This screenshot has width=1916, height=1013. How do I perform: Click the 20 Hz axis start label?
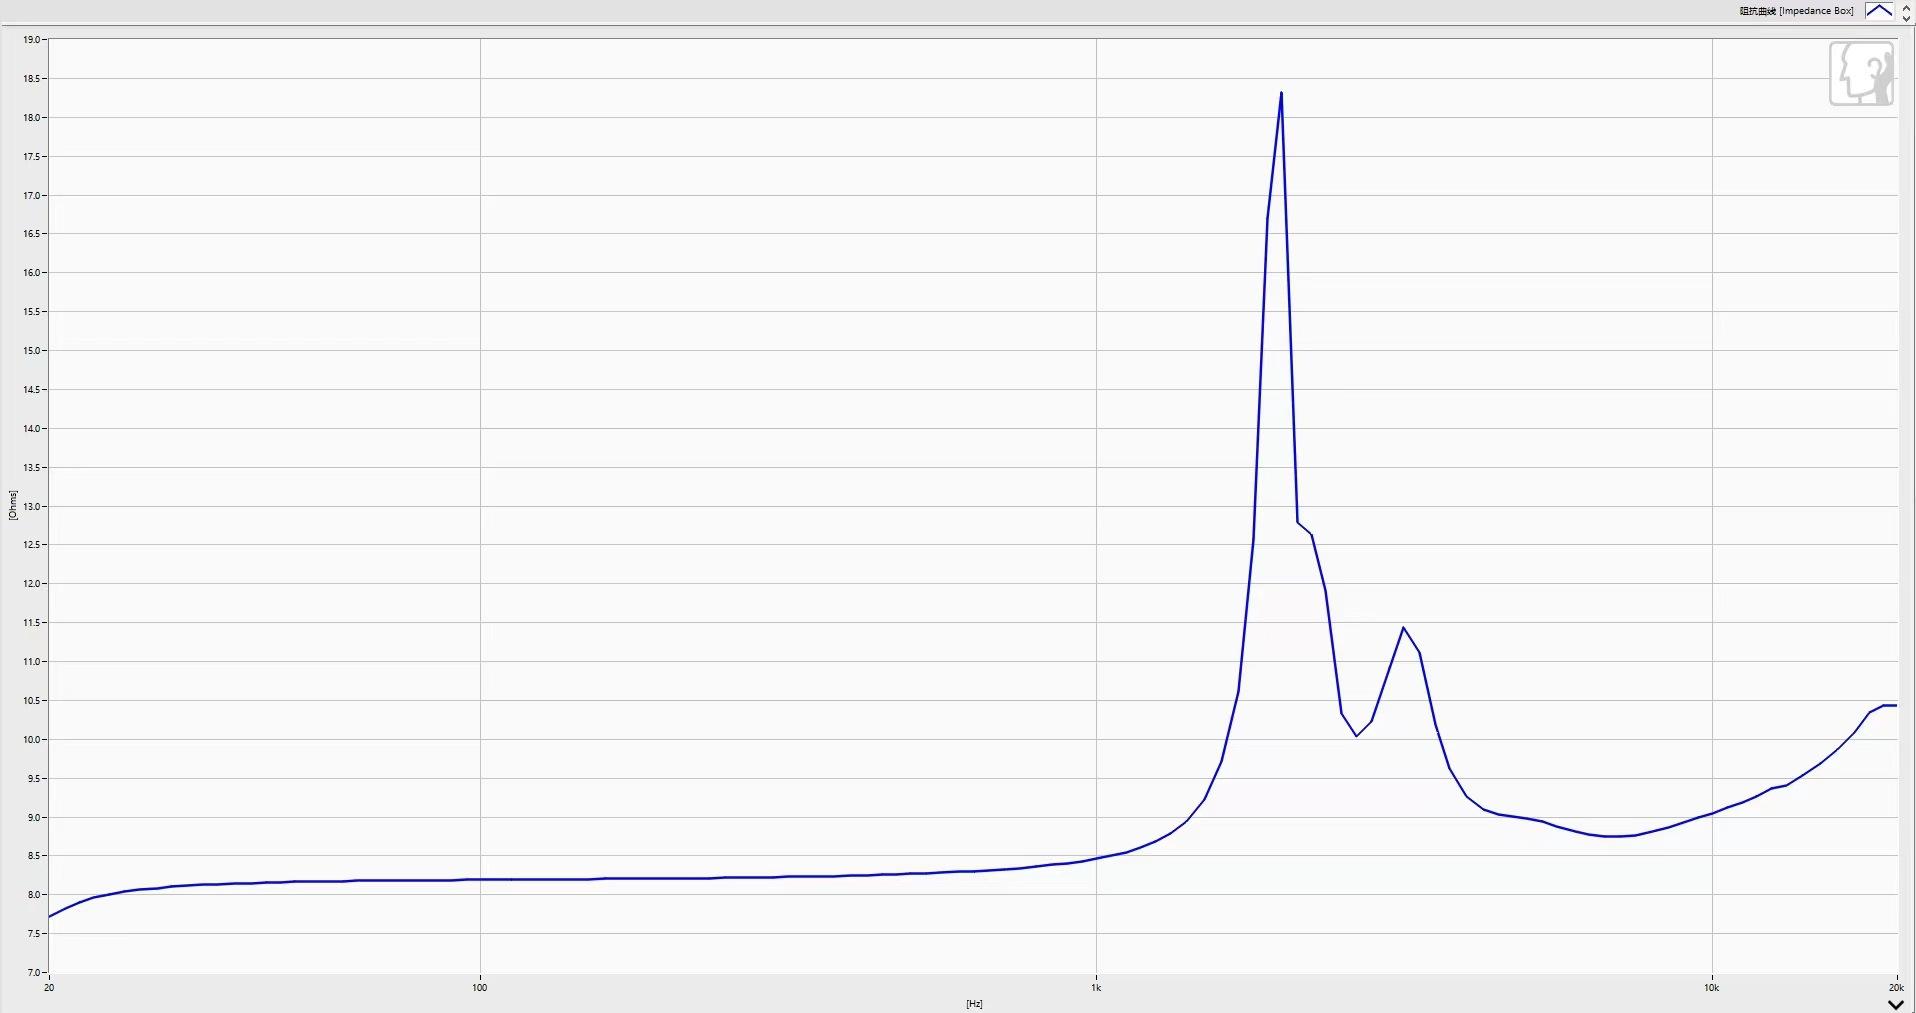point(49,988)
